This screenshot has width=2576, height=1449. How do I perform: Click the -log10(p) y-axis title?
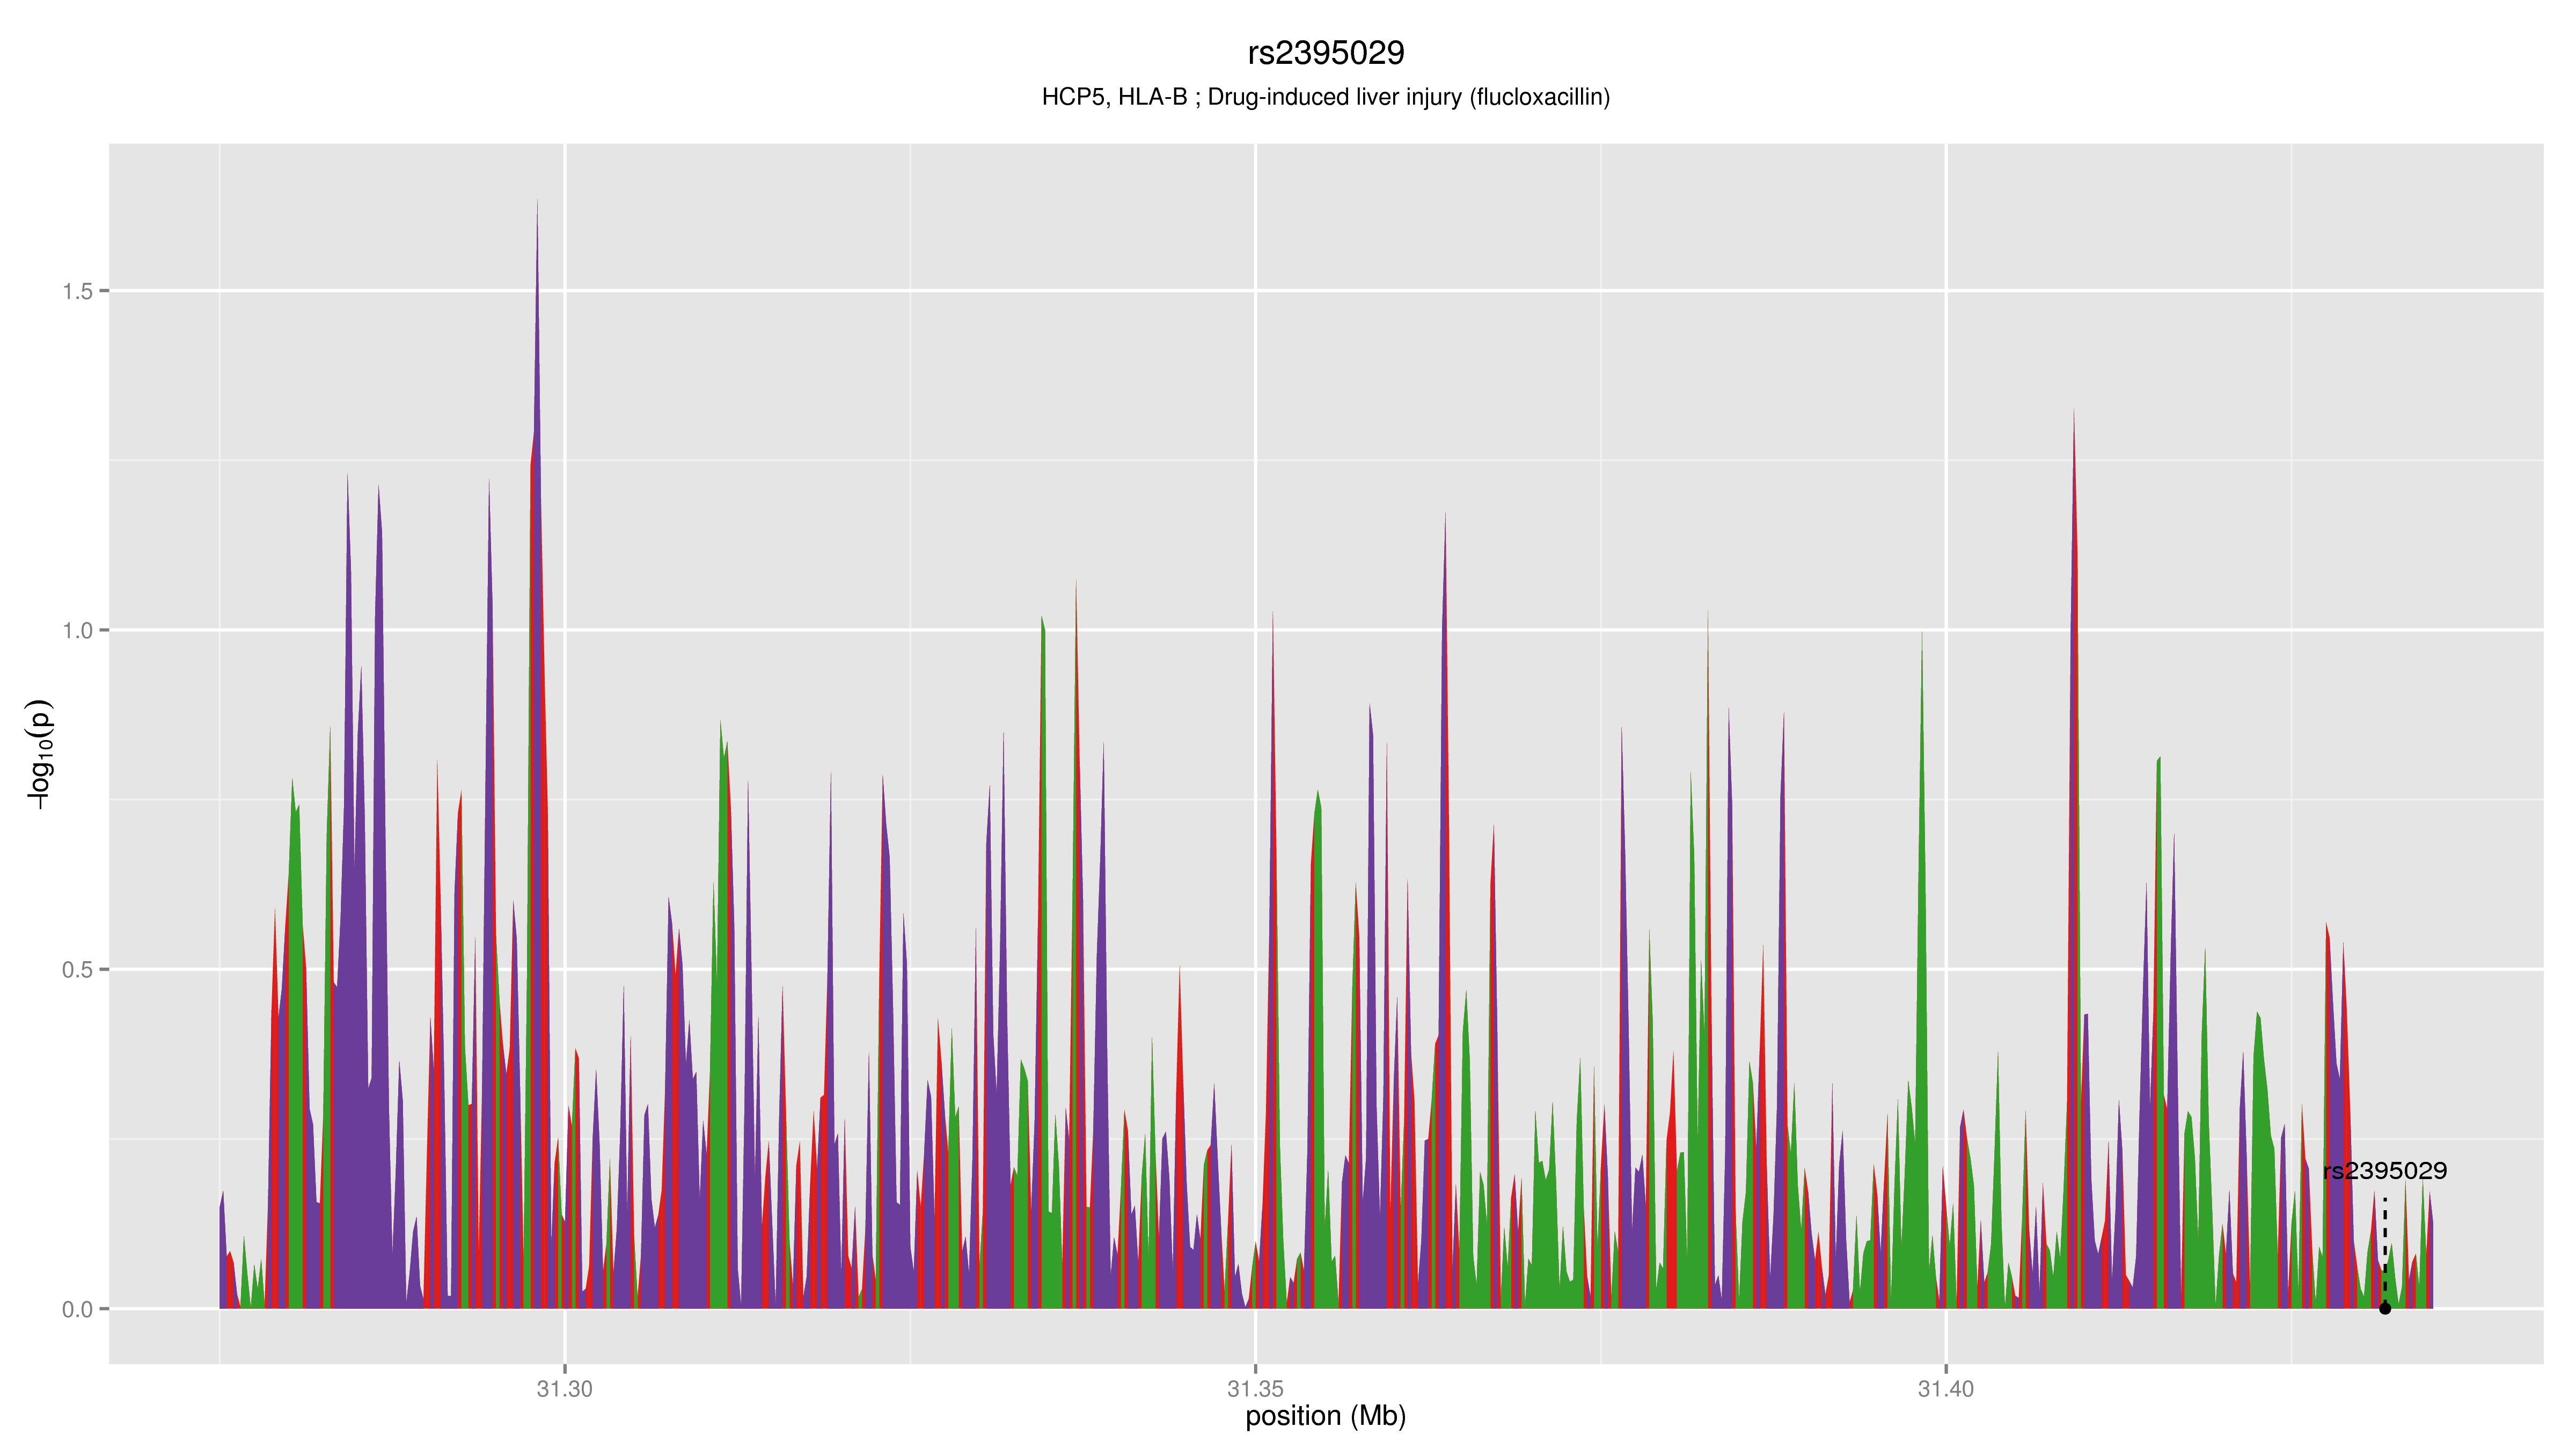(39, 754)
